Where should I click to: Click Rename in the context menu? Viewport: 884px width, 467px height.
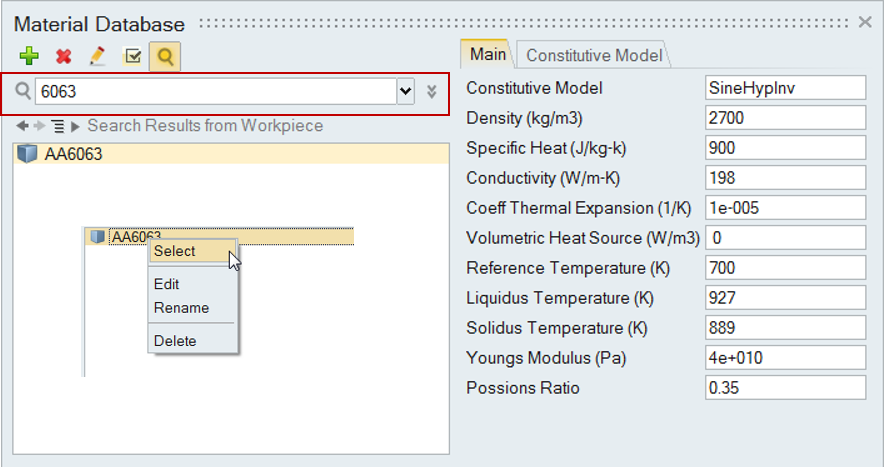(x=181, y=308)
